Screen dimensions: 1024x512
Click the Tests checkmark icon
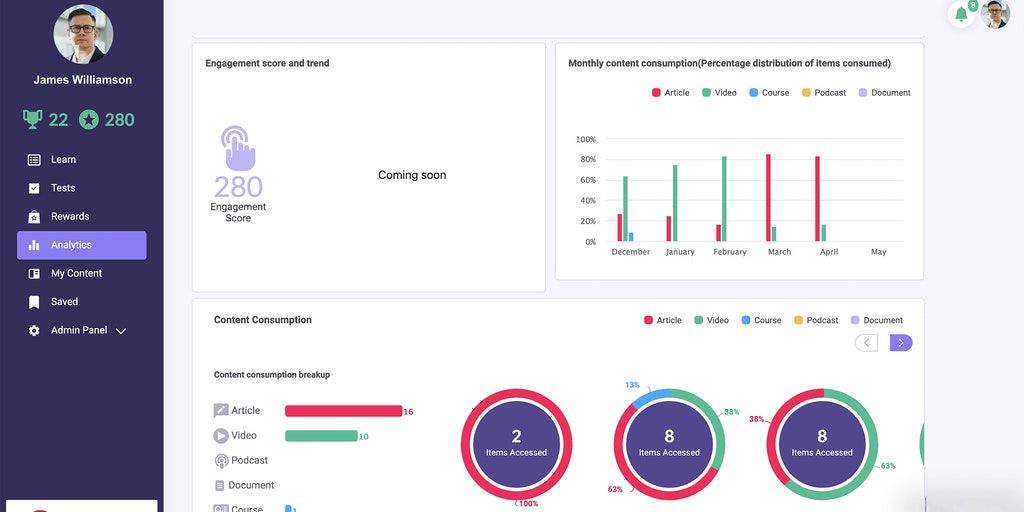(34, 188)
